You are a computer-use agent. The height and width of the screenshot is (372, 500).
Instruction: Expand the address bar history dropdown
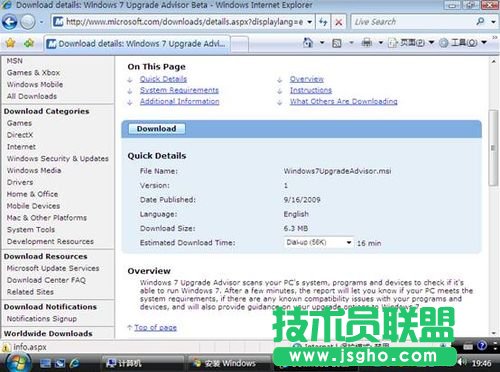tap(310, 22)
